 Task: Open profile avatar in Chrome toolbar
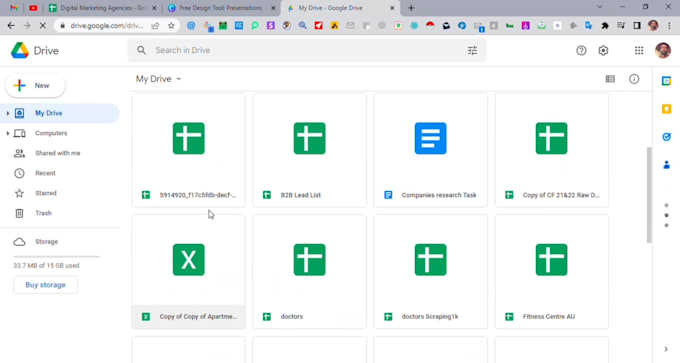[x=653, y=26]
